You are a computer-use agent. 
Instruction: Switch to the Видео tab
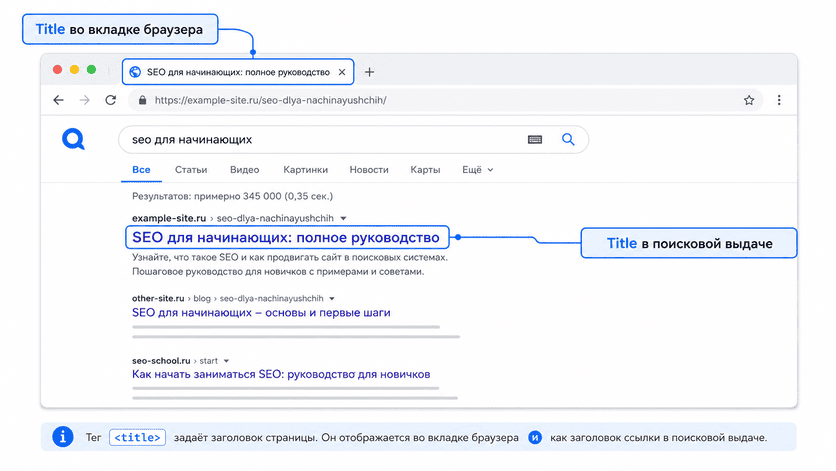tap(244, 170)
